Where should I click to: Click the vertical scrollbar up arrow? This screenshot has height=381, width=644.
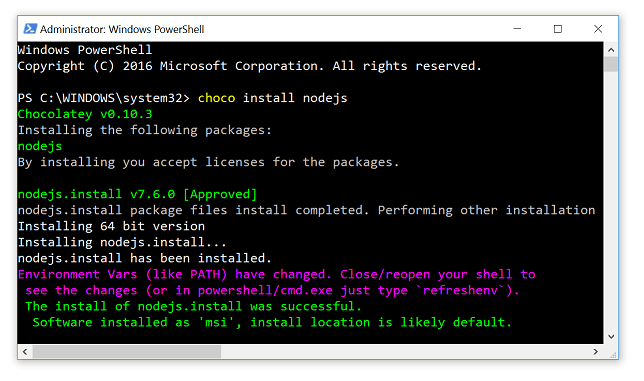pos(611,50)
